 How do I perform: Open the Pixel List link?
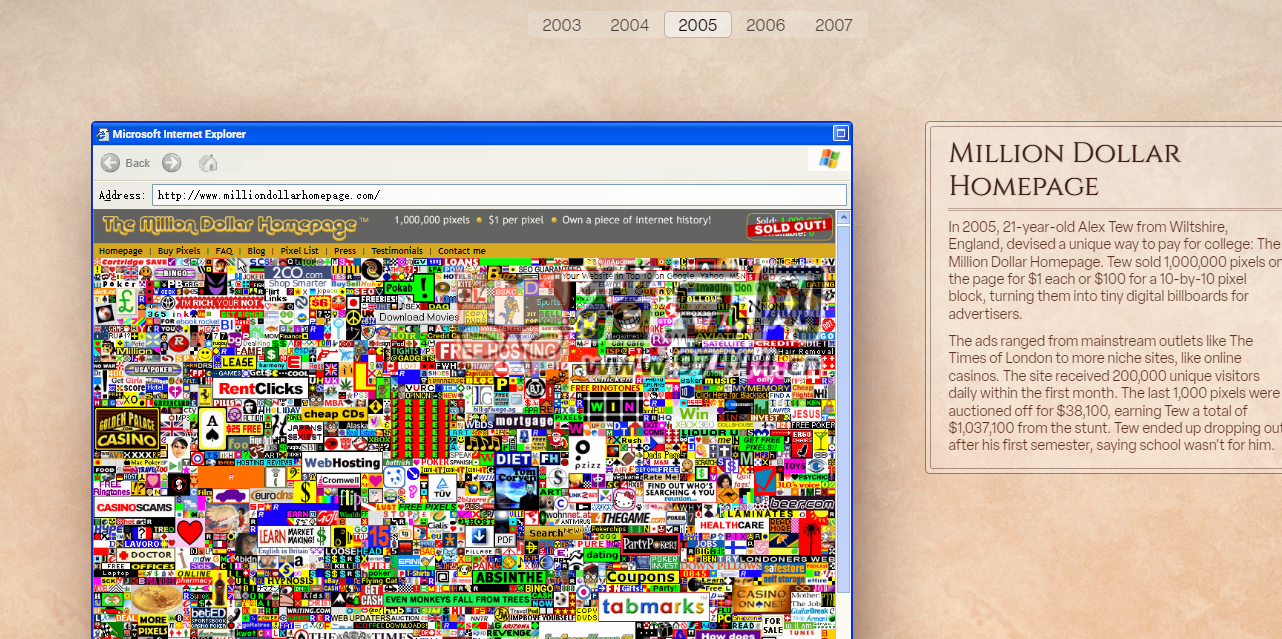(x=299, y=251)
